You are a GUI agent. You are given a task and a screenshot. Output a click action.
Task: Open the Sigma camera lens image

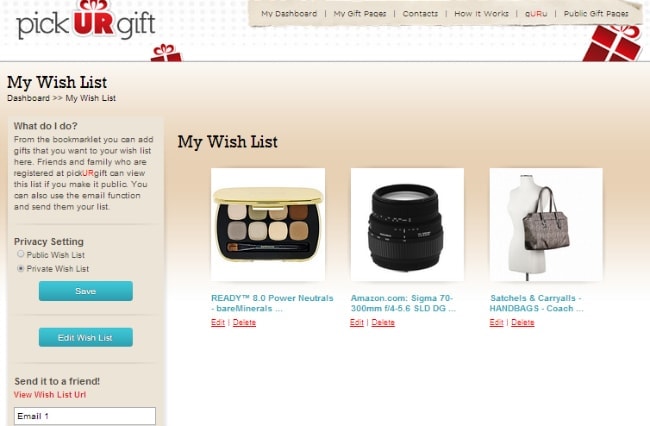pos(407,225)
